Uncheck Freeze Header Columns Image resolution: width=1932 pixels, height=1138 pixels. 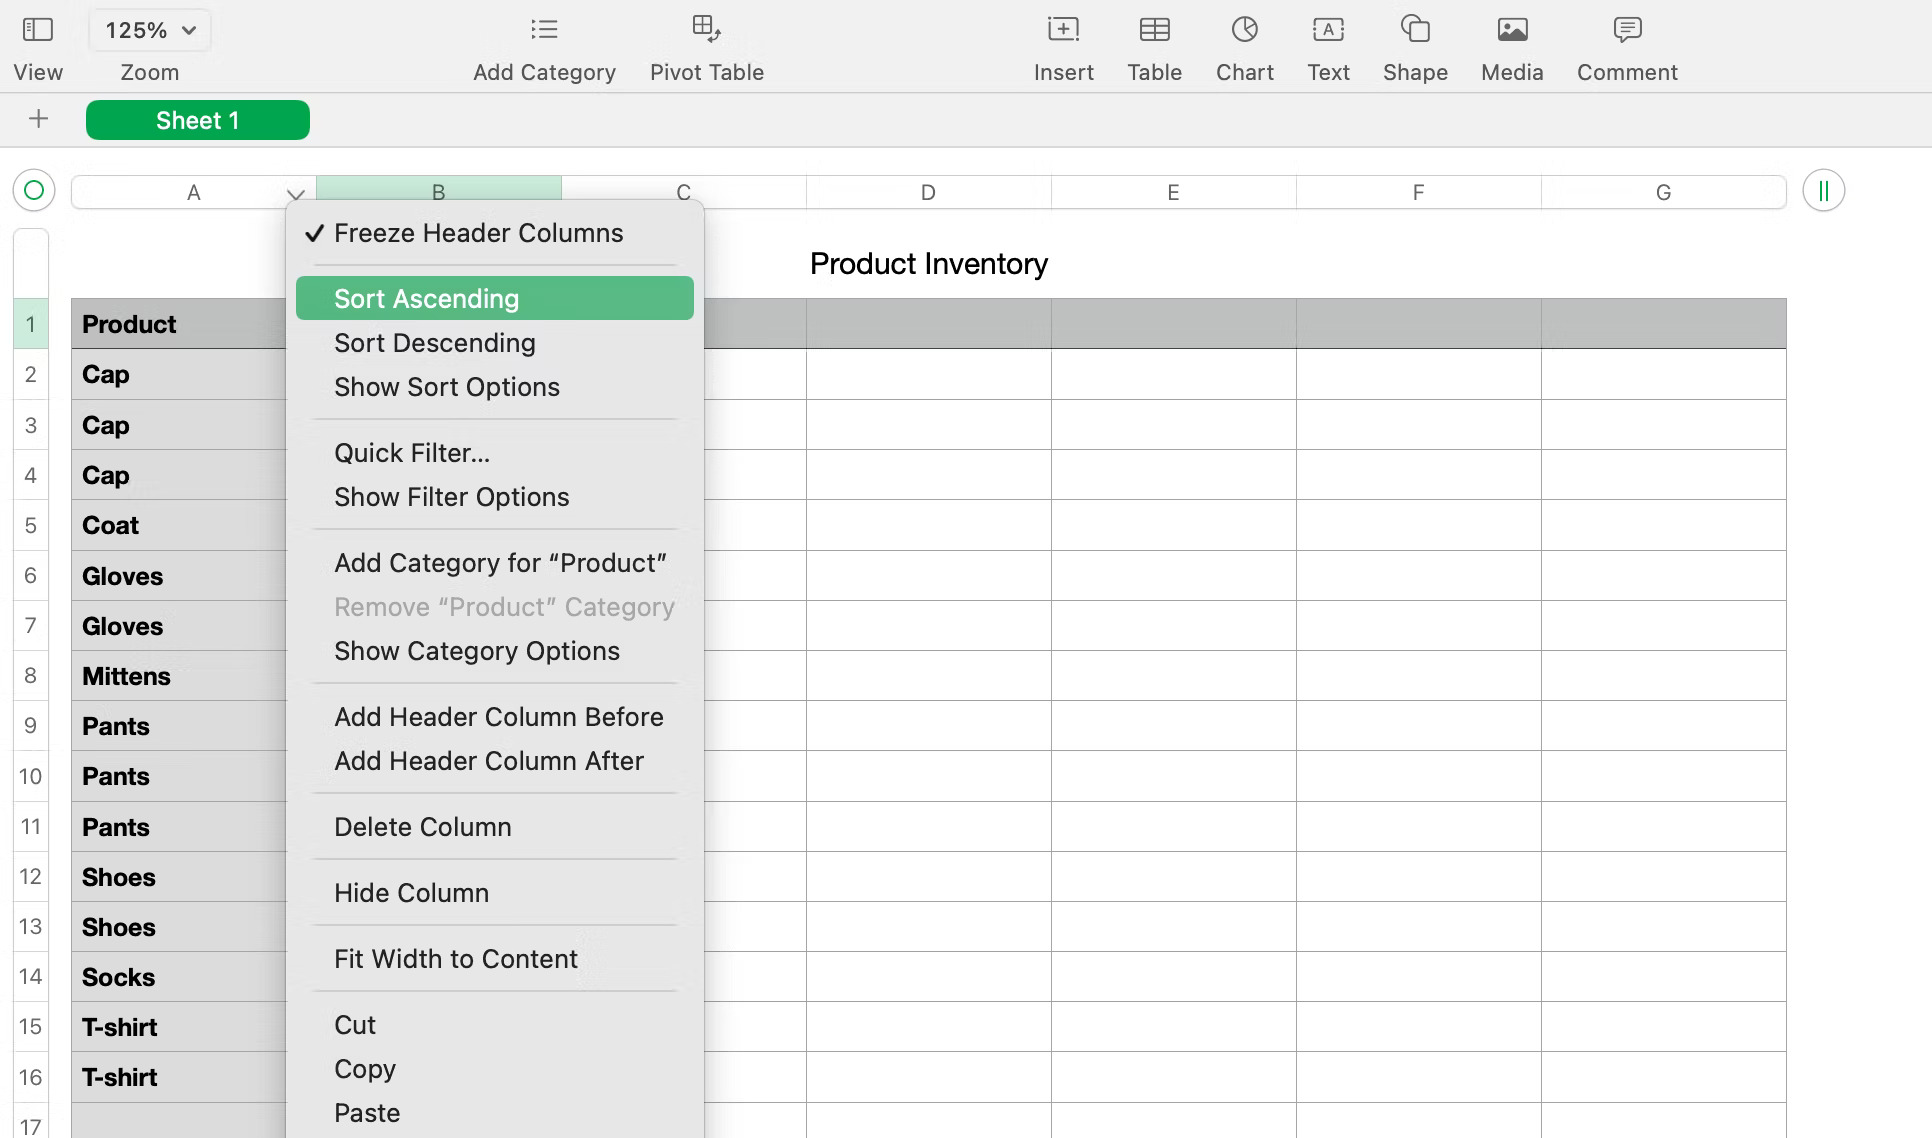[478, 232]
